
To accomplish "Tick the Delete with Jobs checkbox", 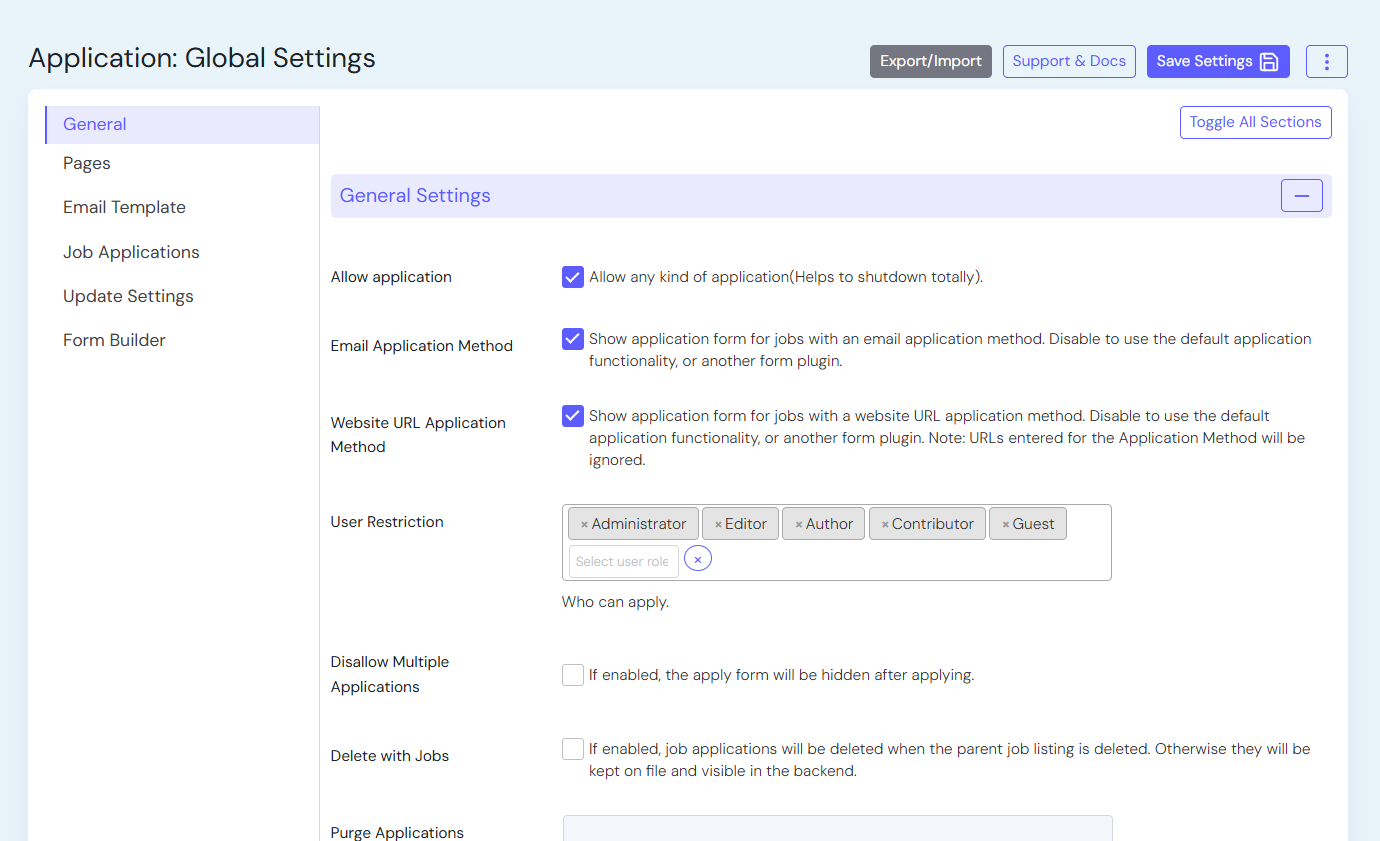I will click(x=573, y=749).
